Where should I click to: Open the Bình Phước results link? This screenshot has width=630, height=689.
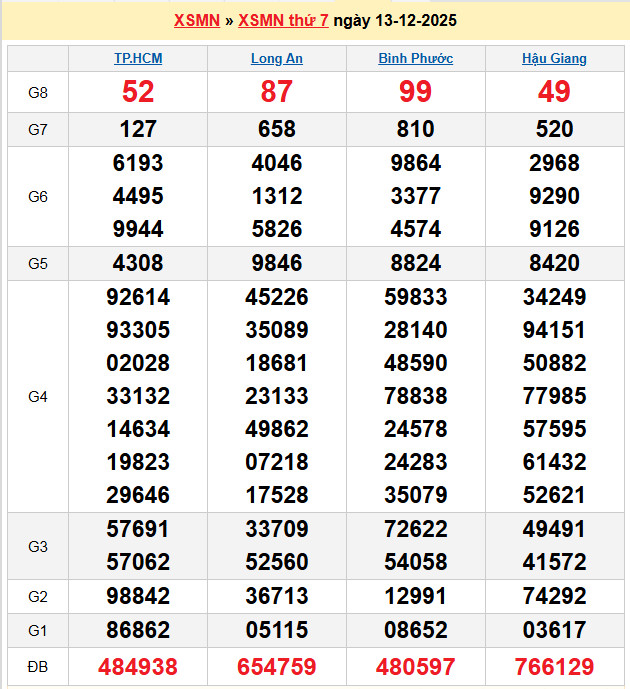pyautogui.click(x=415, y=58)
